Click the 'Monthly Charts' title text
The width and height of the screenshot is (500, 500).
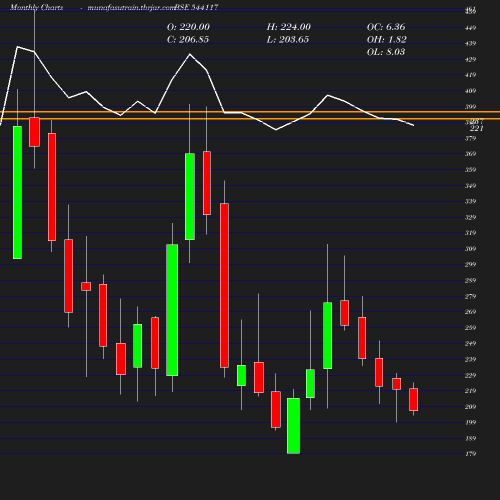coord(37,7)
